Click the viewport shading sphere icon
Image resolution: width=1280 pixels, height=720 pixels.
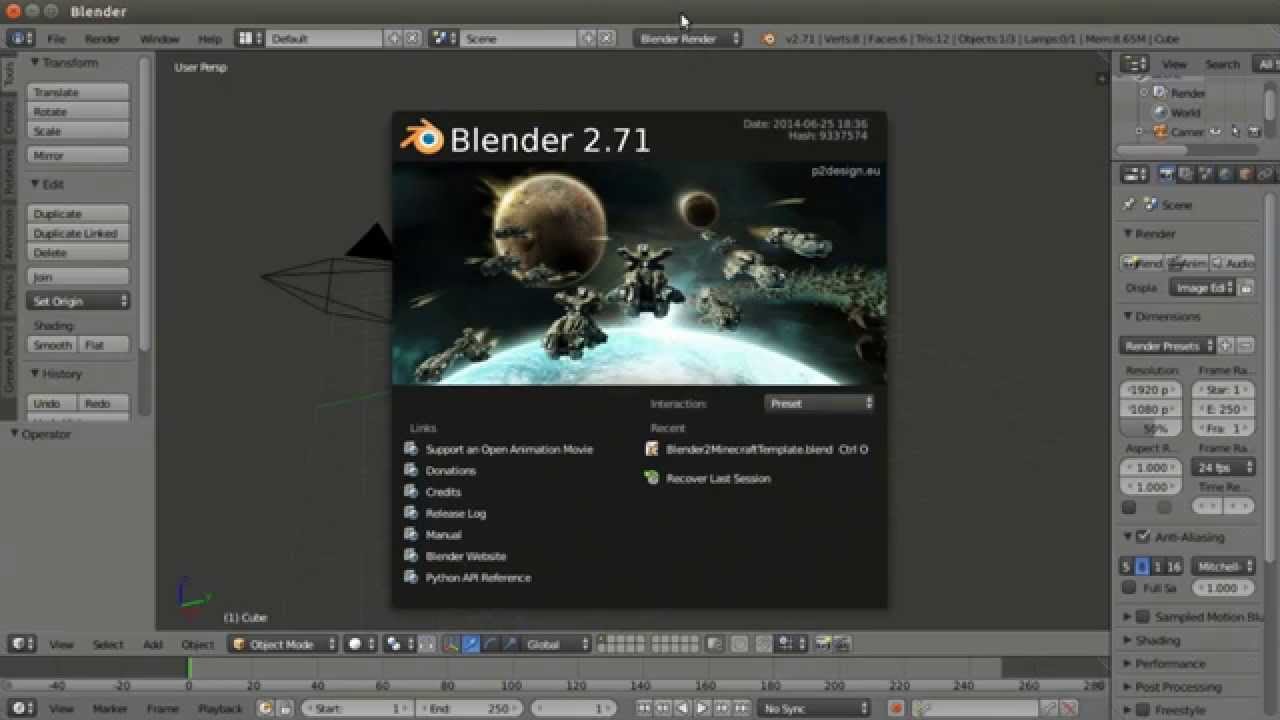point(360,644)
